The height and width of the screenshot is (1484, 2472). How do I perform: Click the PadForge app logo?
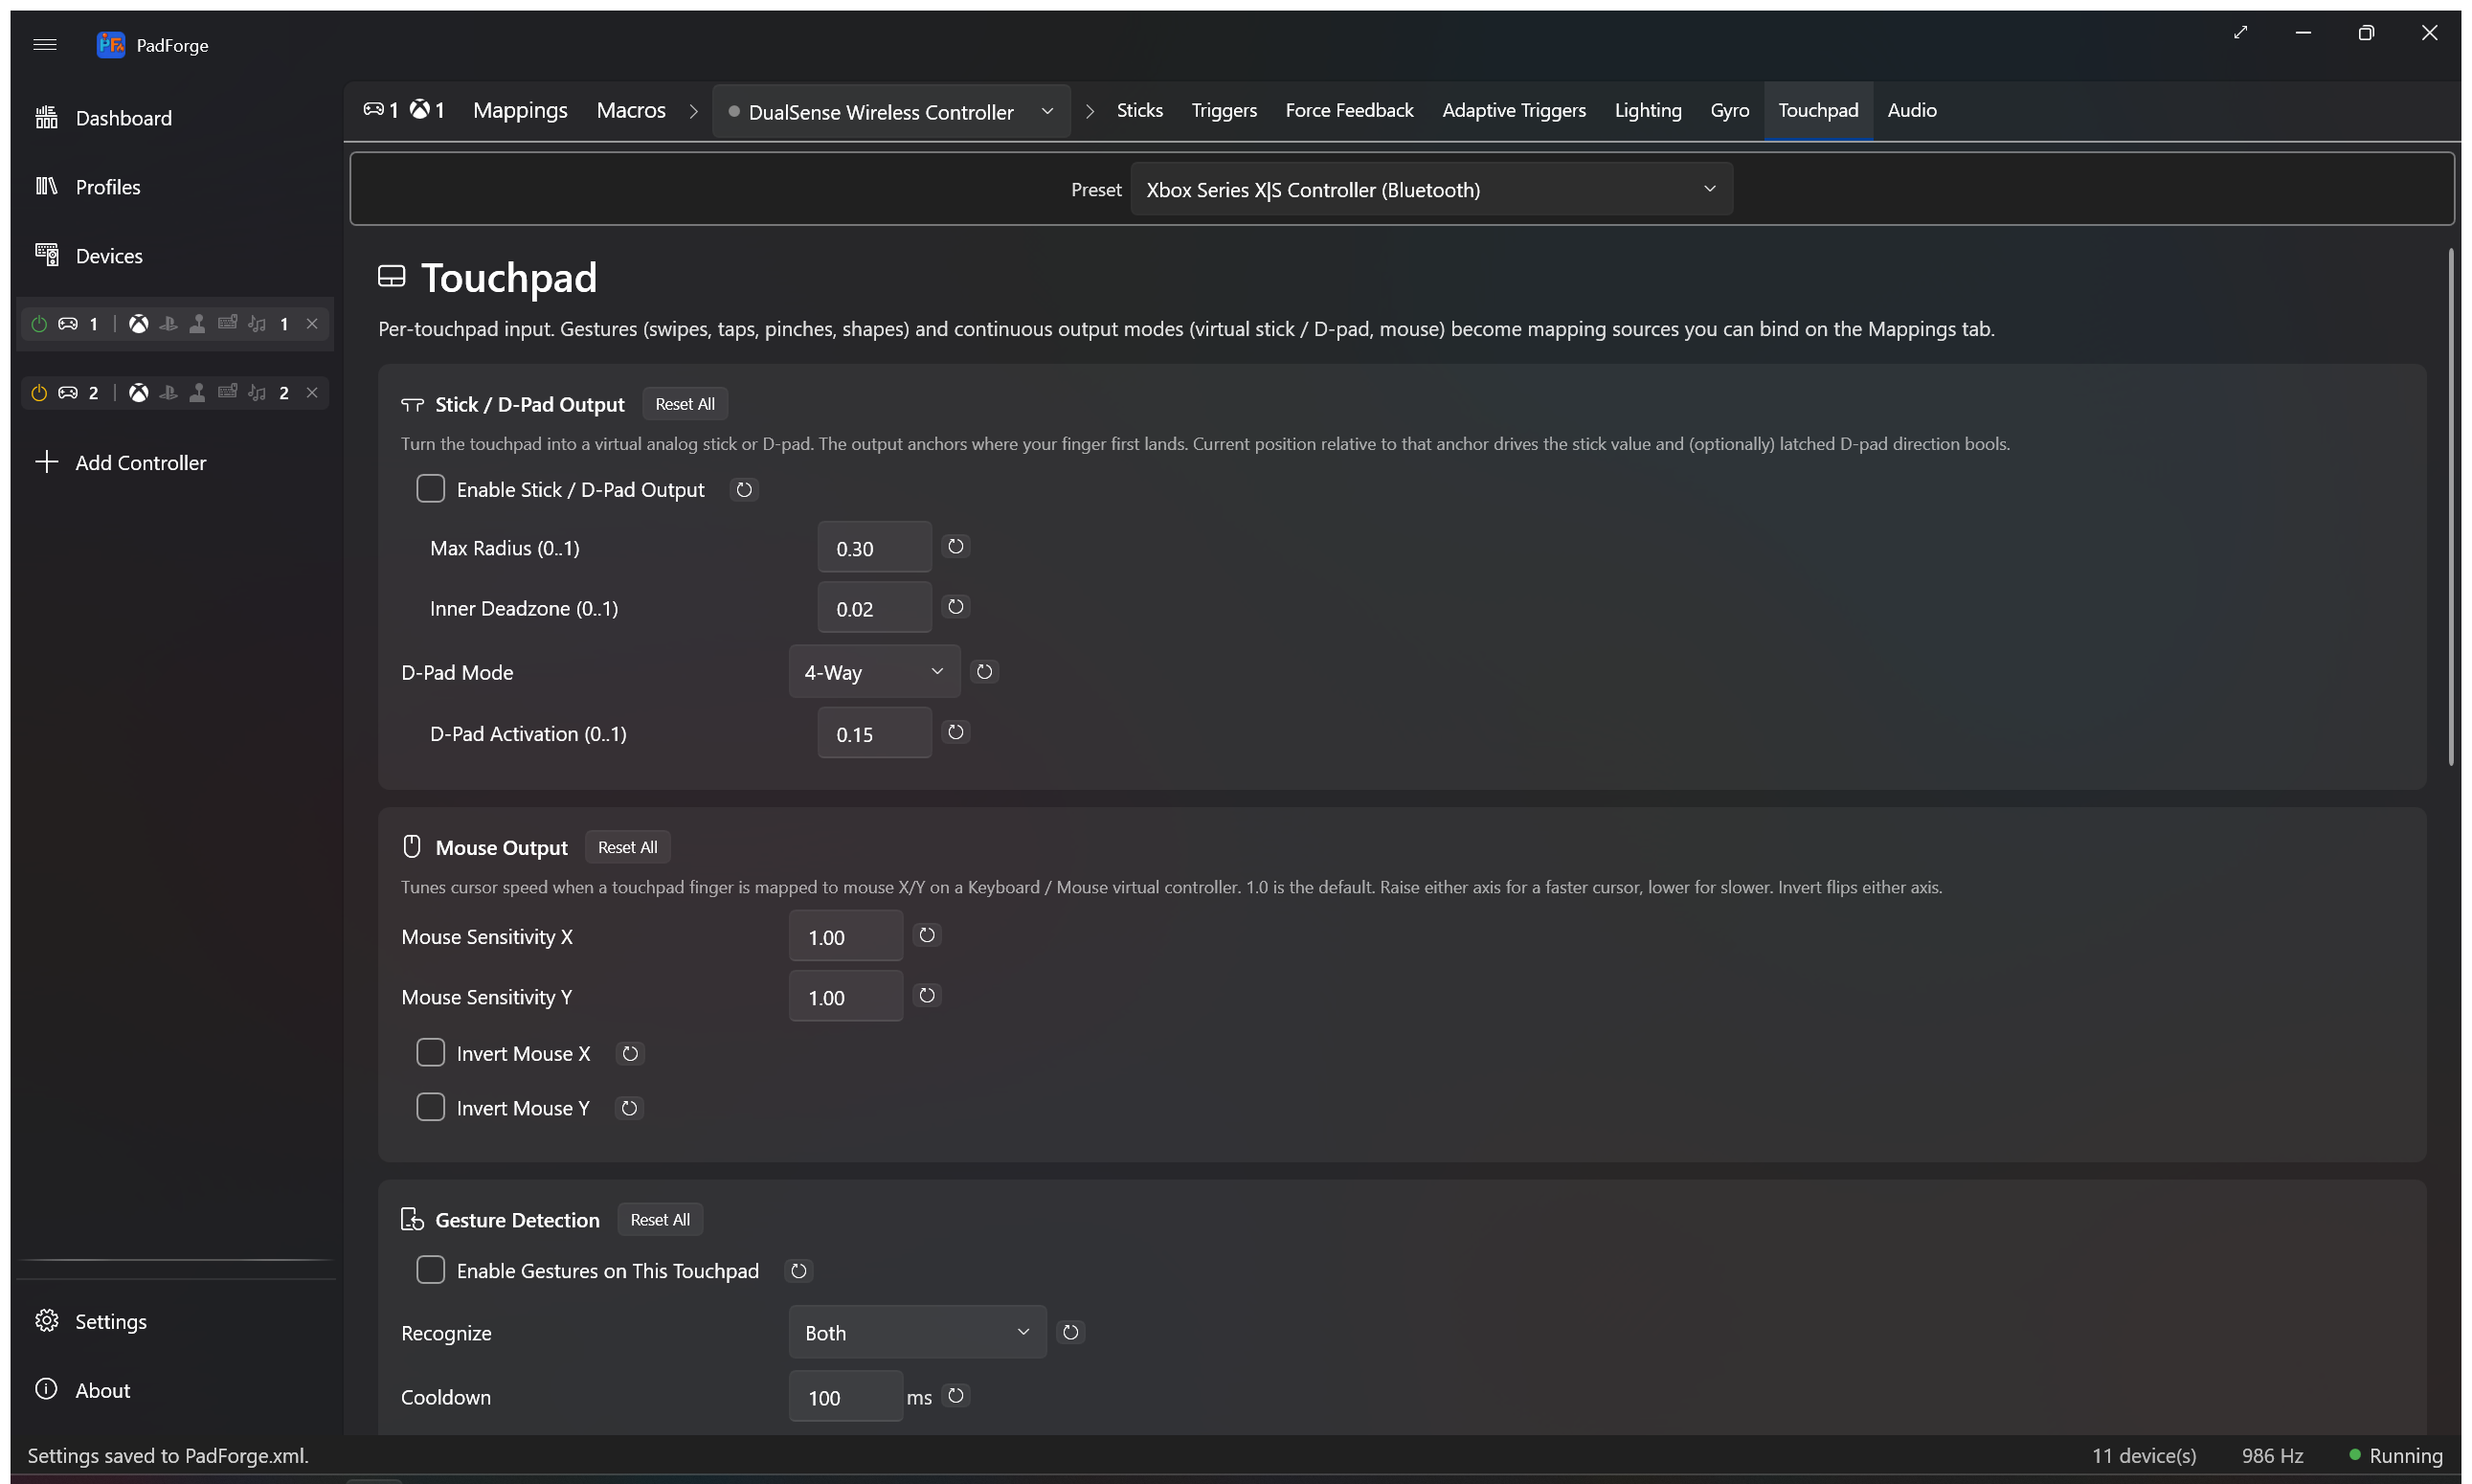[111, 44]
